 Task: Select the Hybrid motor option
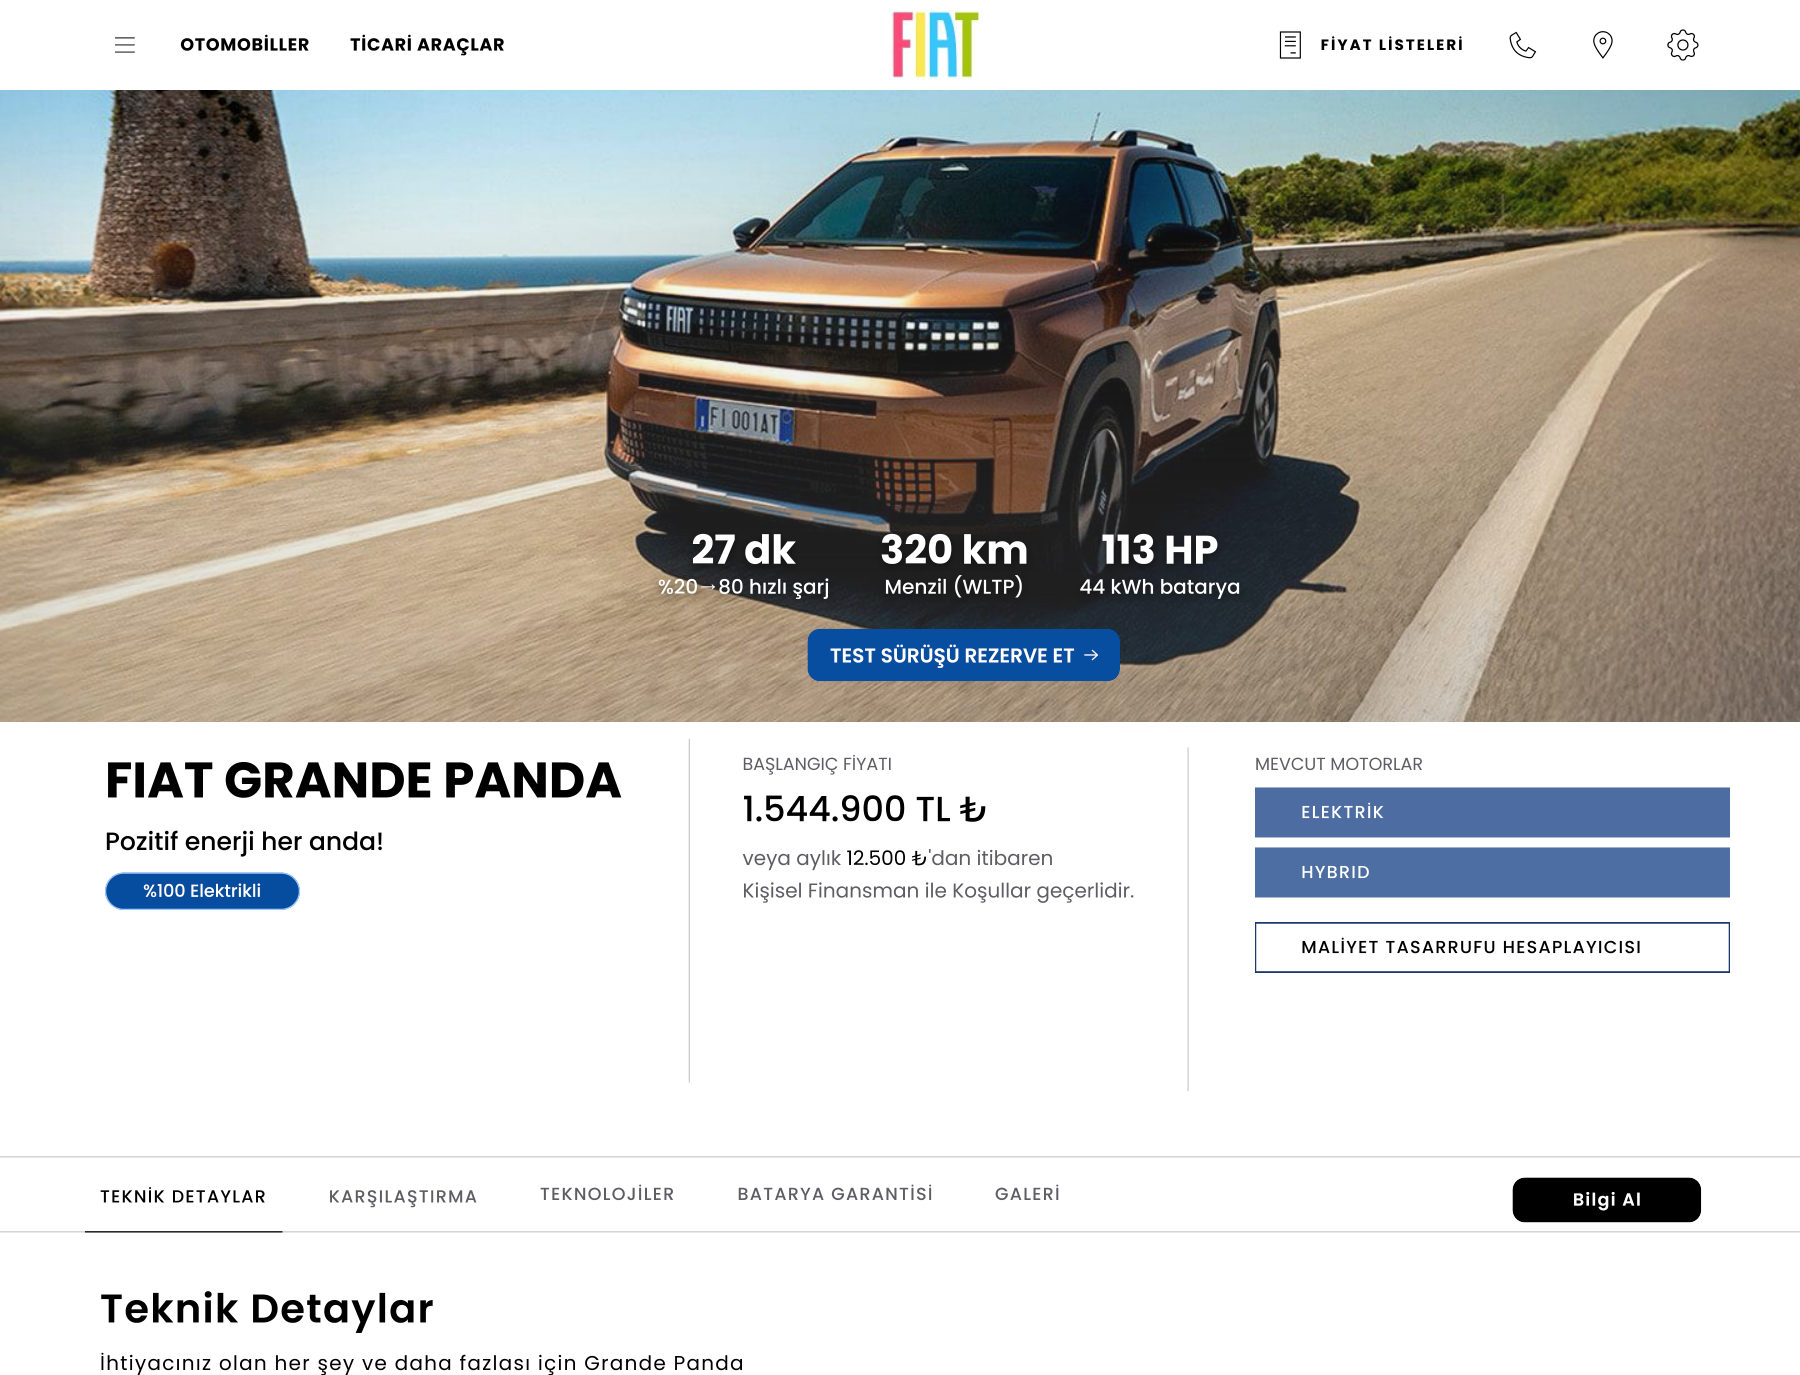(x=1492, y=872)
